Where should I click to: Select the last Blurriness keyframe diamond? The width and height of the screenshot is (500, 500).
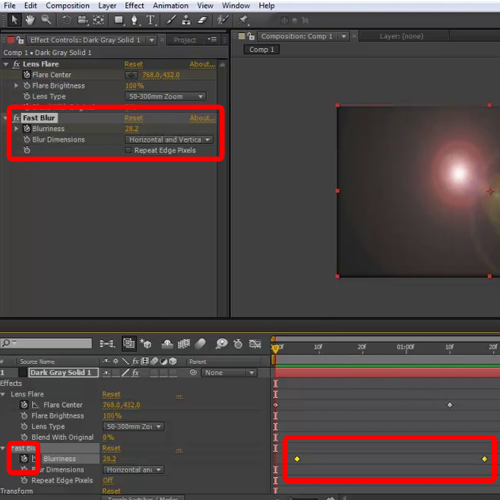484,459
